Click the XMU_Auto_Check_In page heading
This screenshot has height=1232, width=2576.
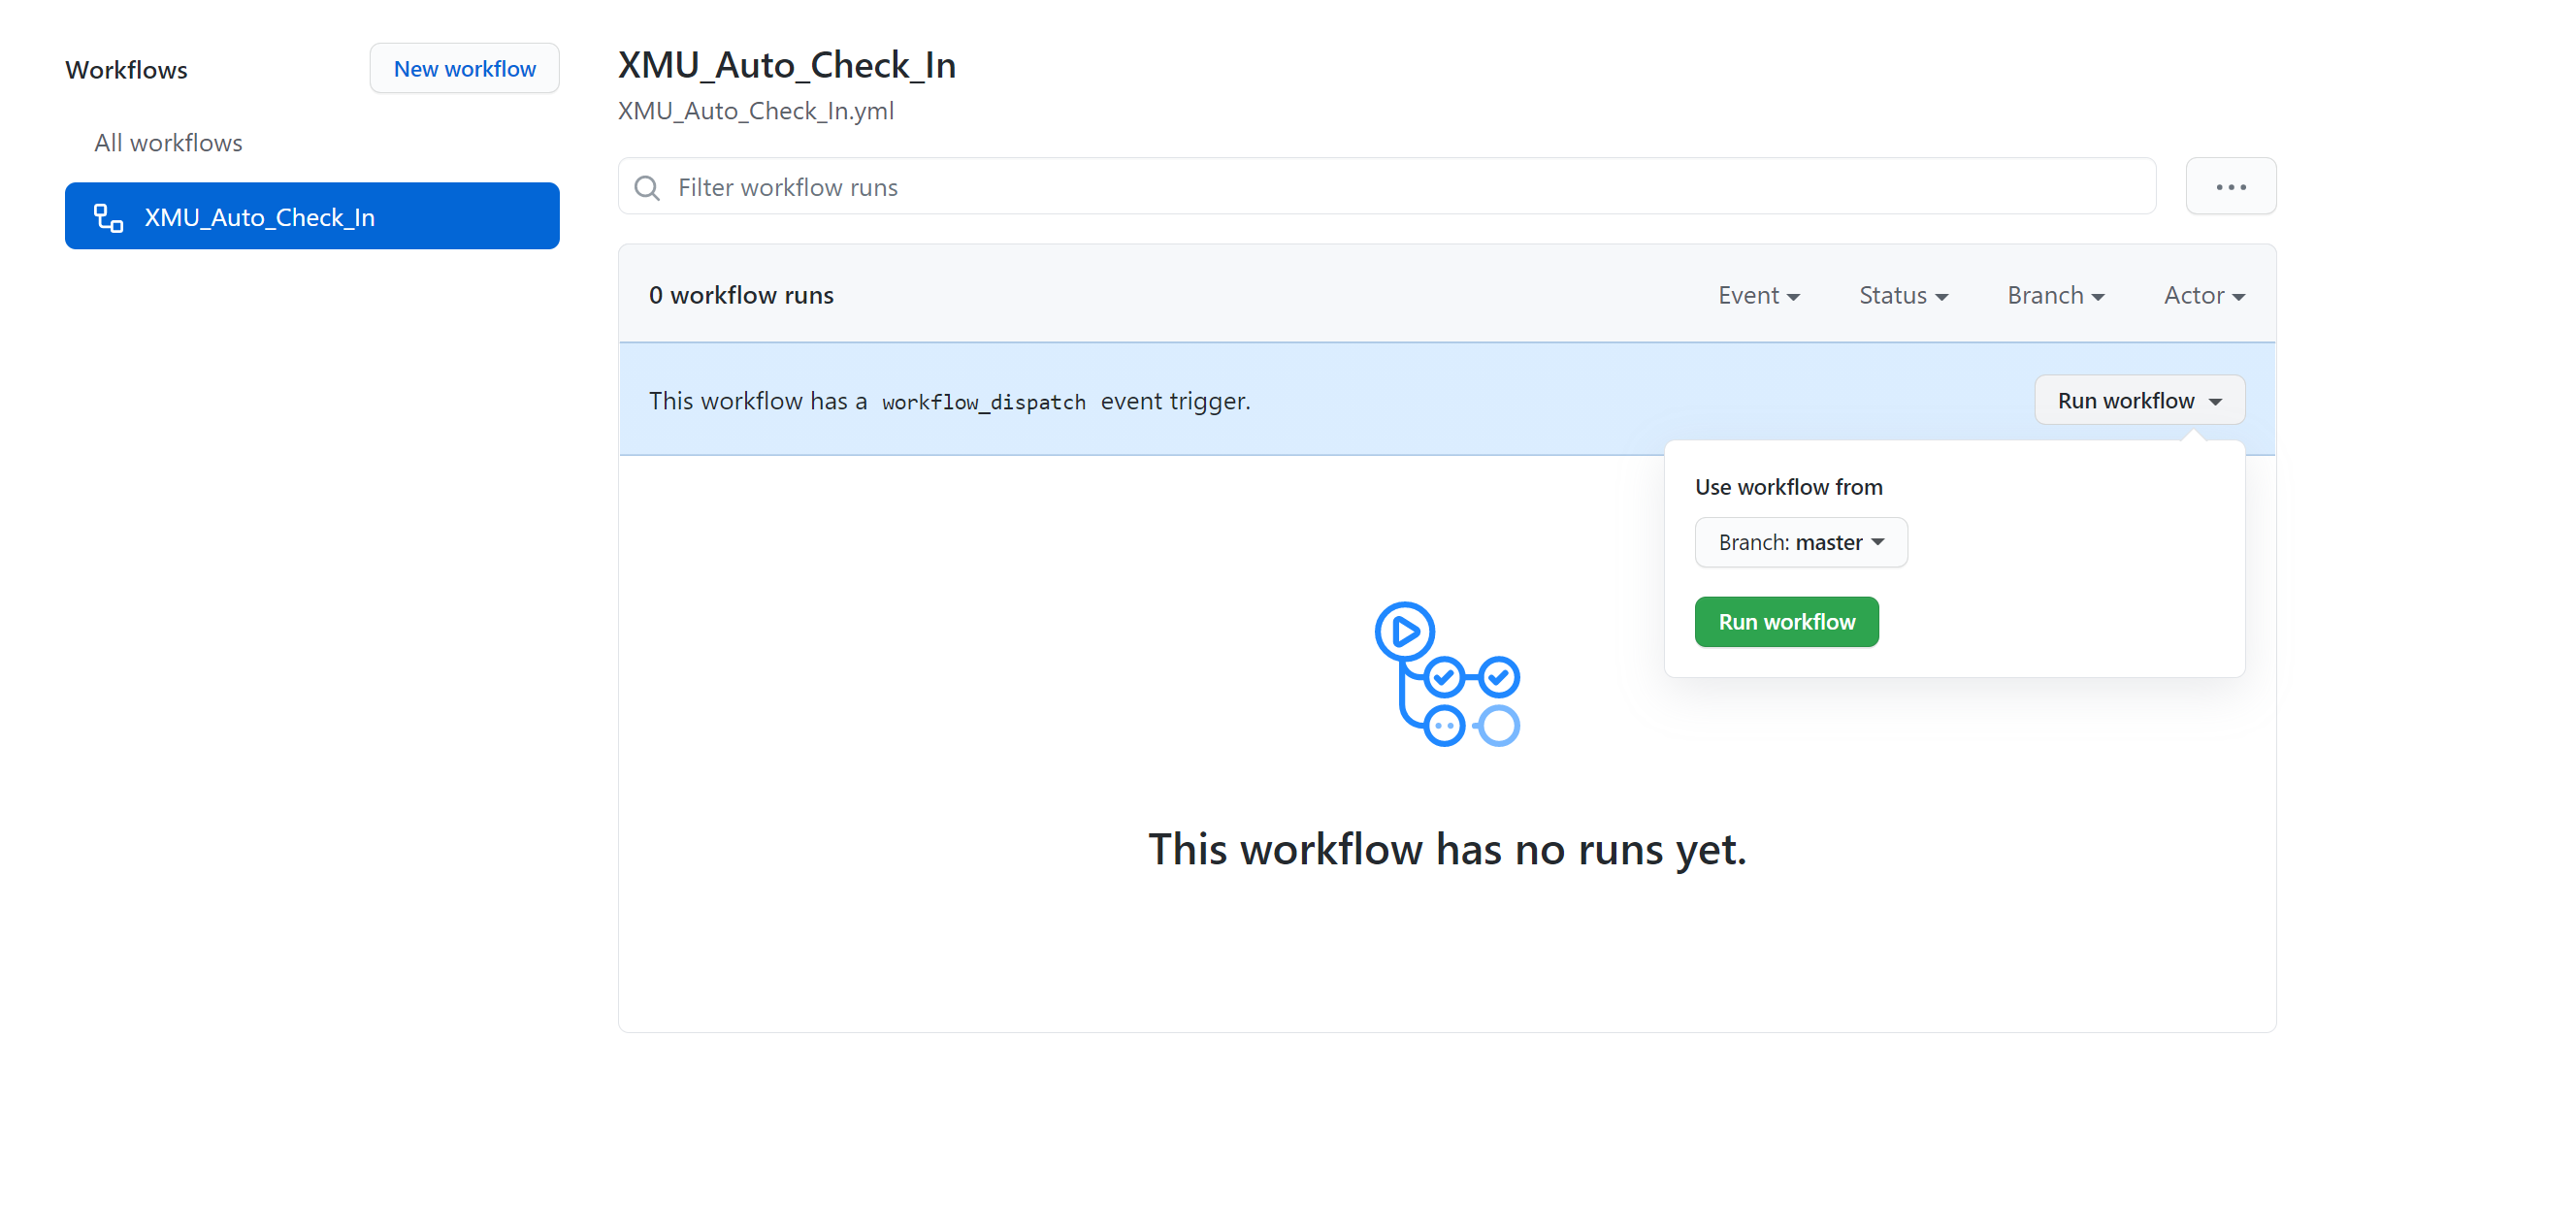pos(786,65)
